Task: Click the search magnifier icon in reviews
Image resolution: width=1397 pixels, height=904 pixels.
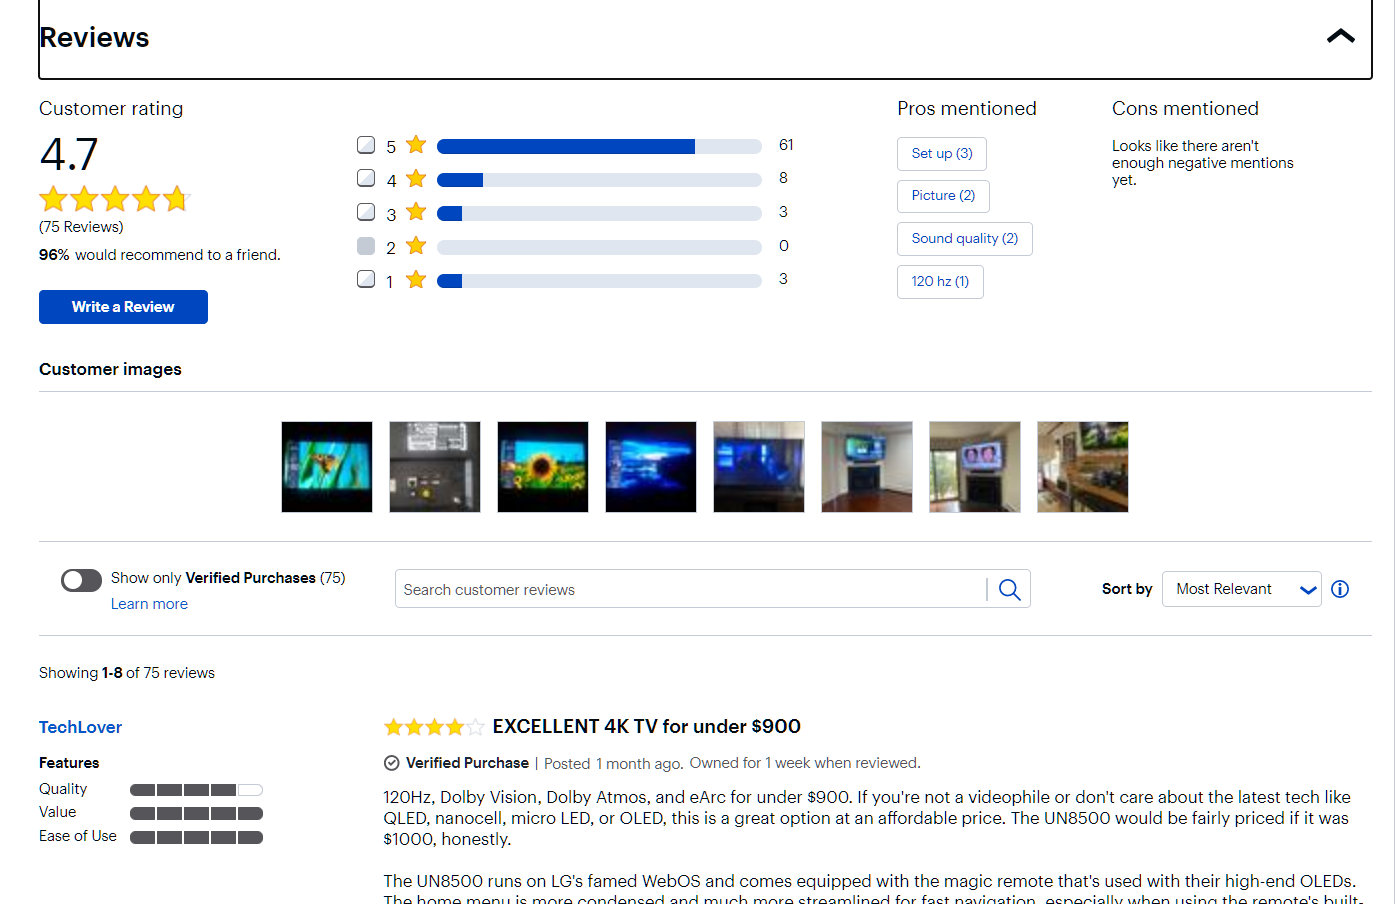Action: pyautogui.click(x=1009, y=590)
